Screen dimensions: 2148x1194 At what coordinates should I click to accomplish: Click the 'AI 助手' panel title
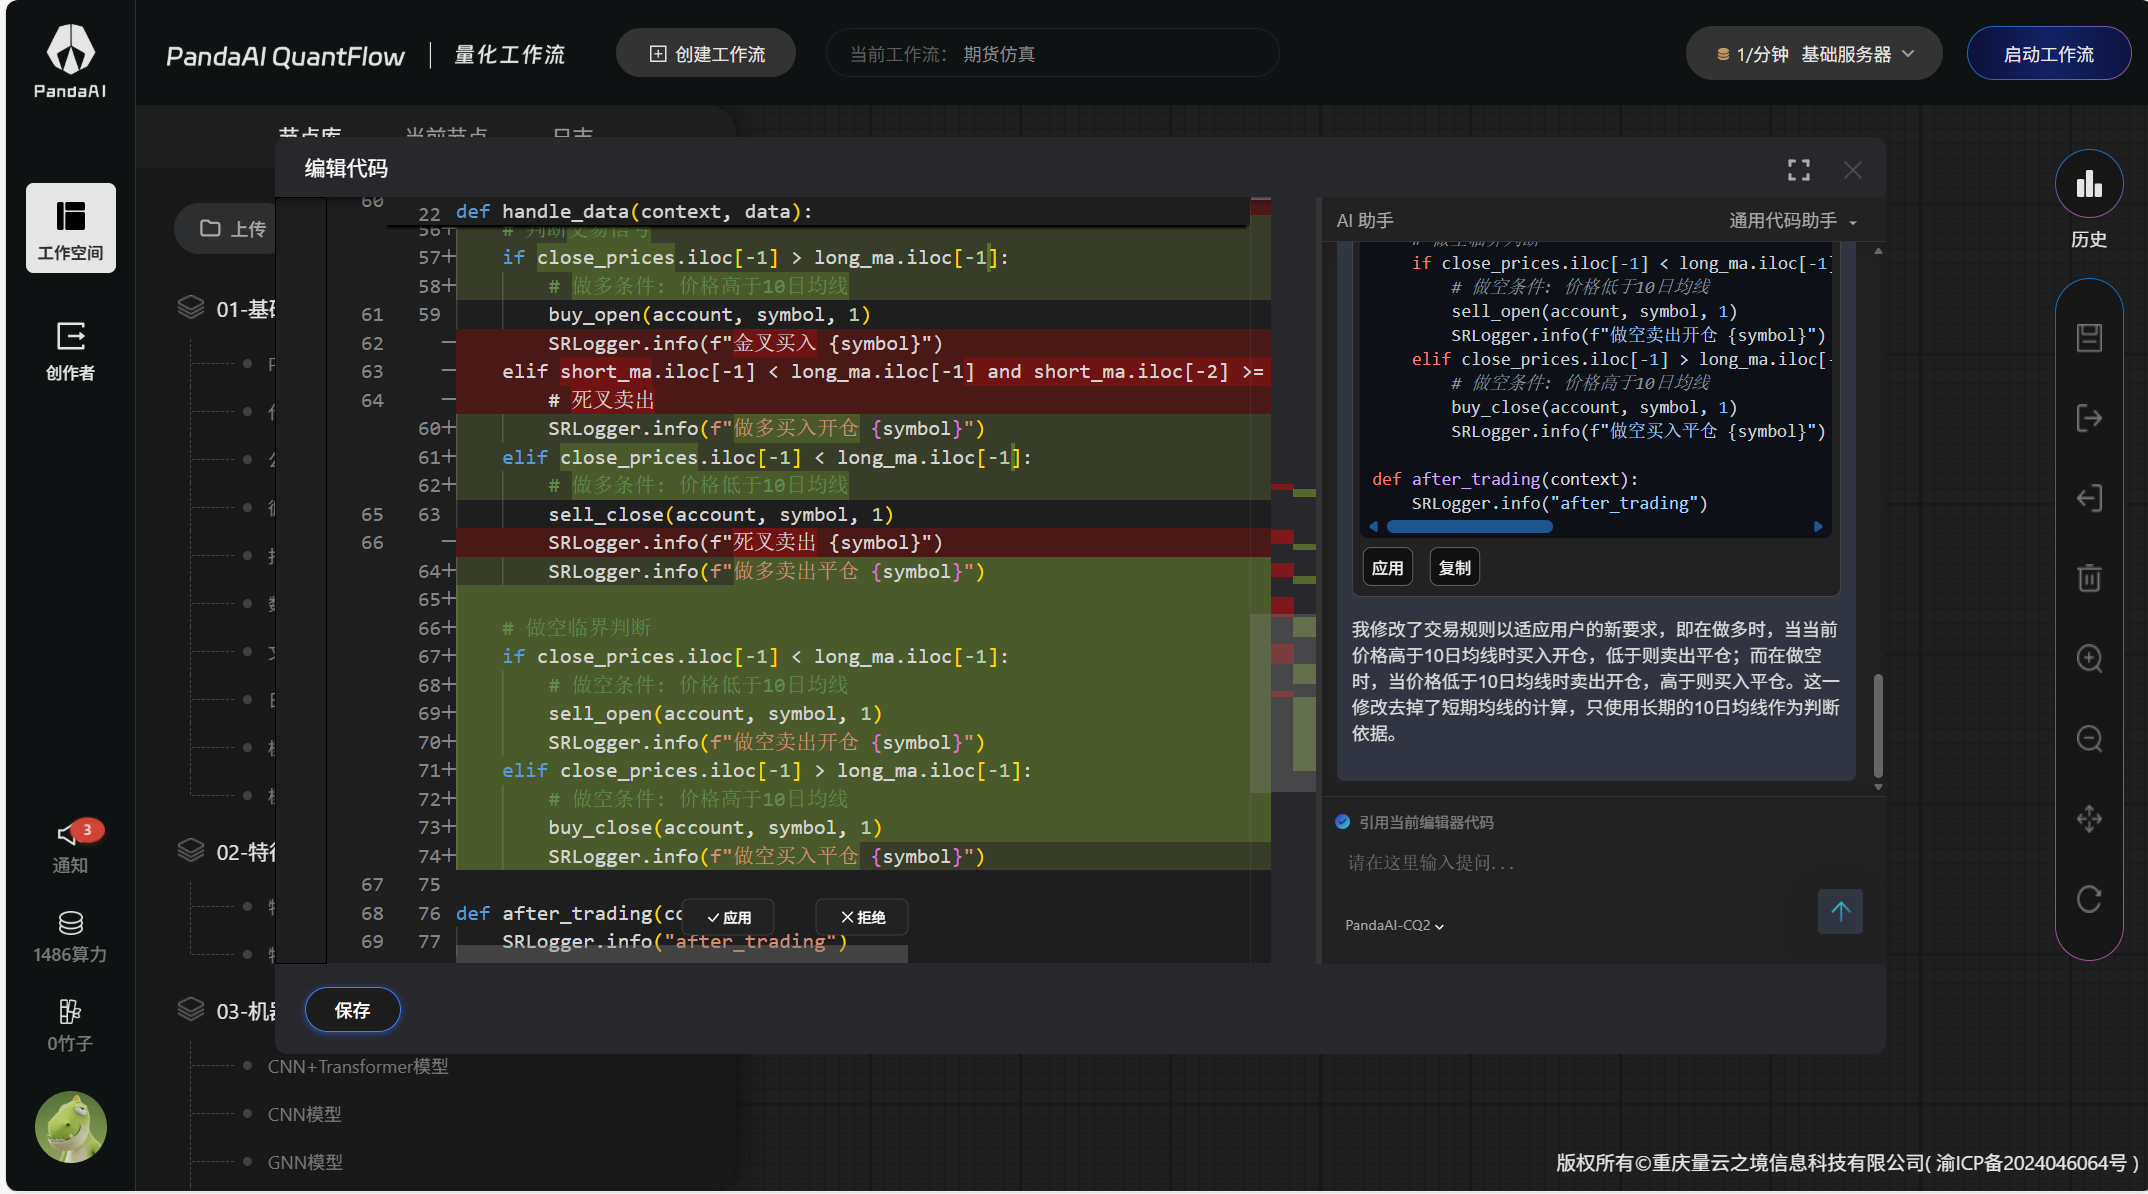click(x=1365, y=221)
